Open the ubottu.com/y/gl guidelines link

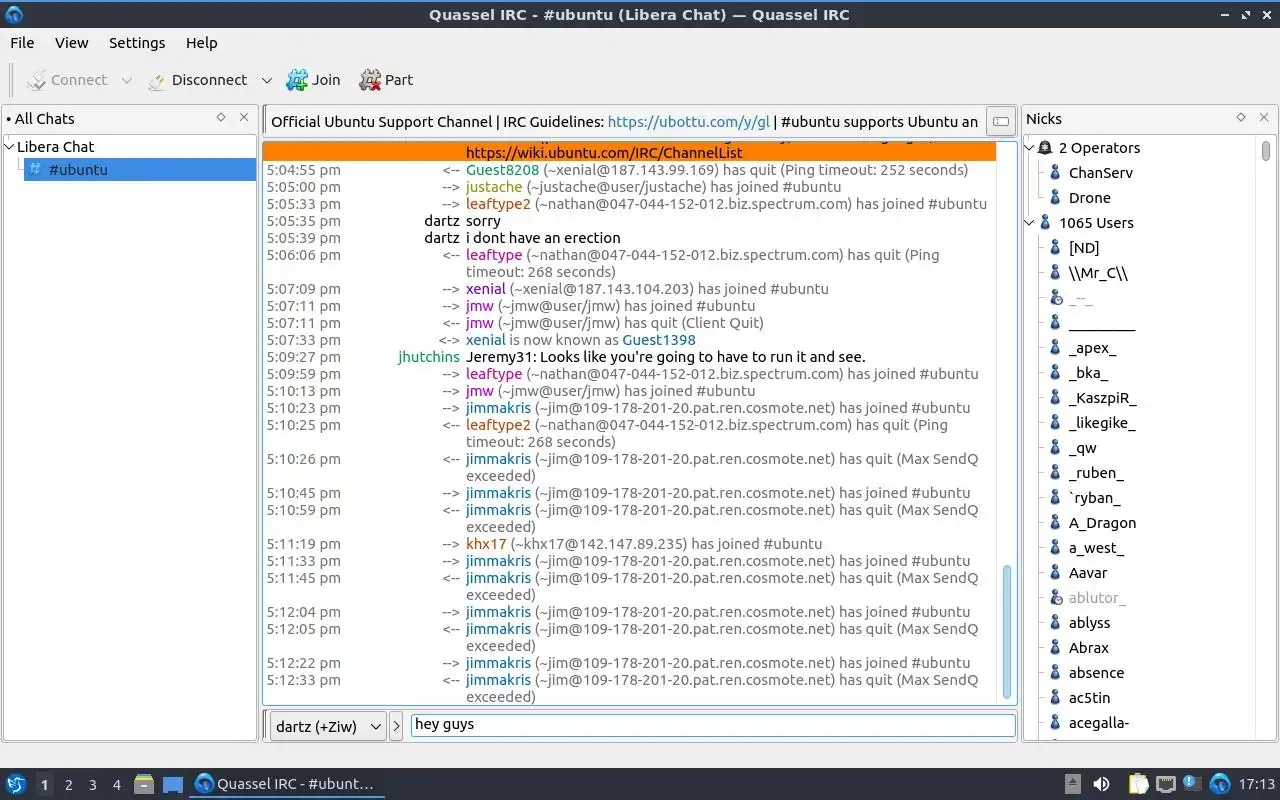pos(689,122)
